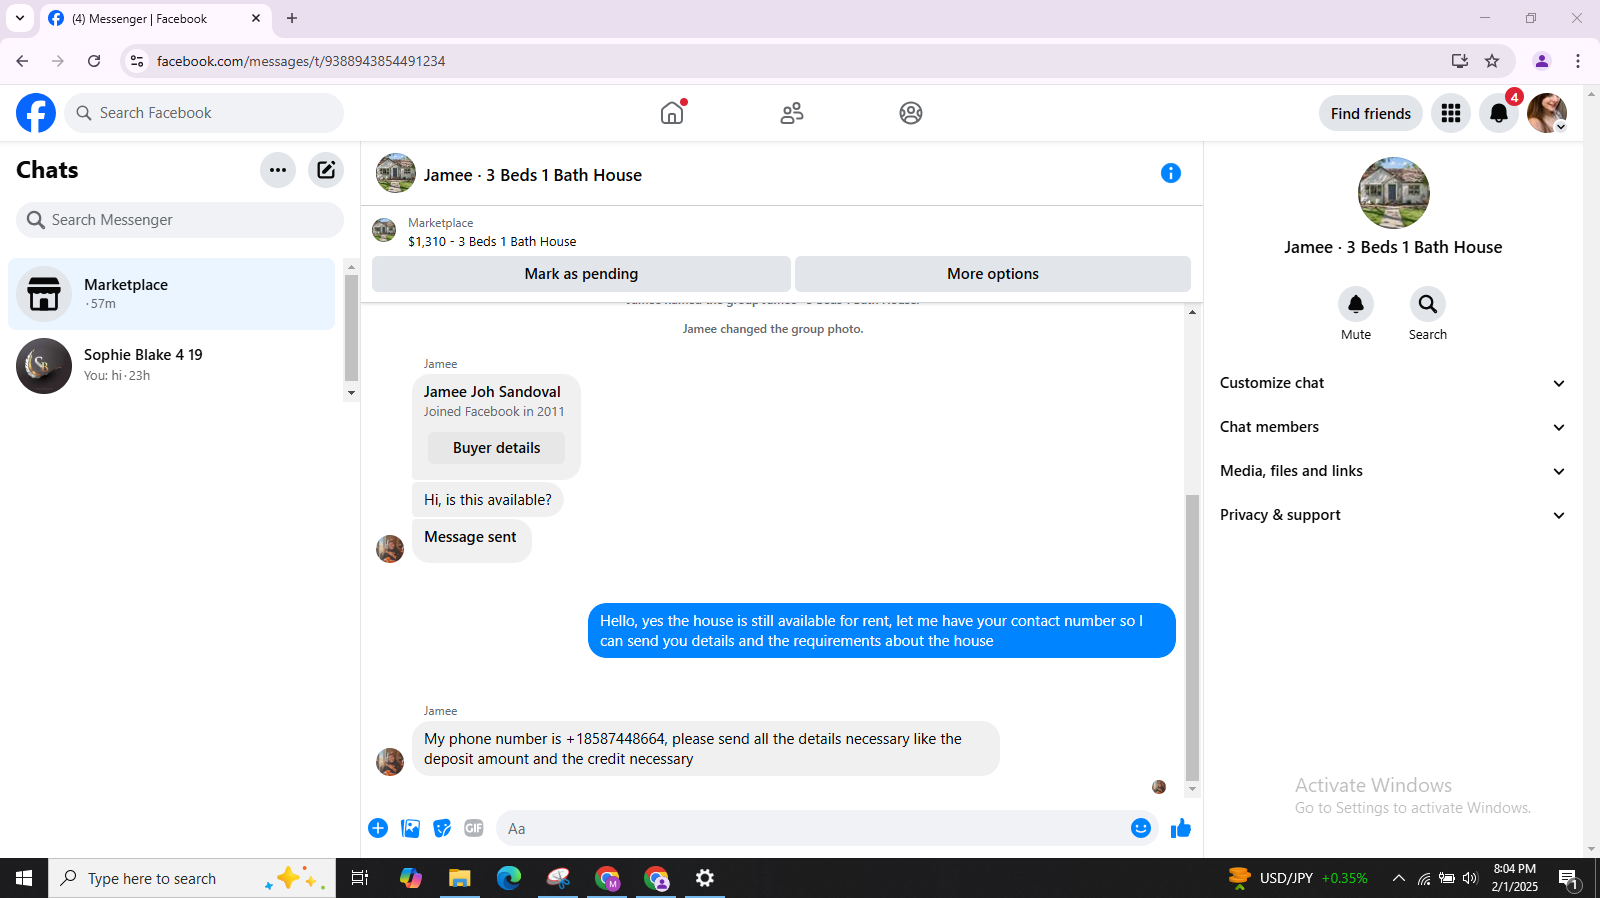Image resolution: width=1600 pixels, height=898 pixels.
Task: Open the notifications bell with 4 badge
Action: click(1499, 113)
